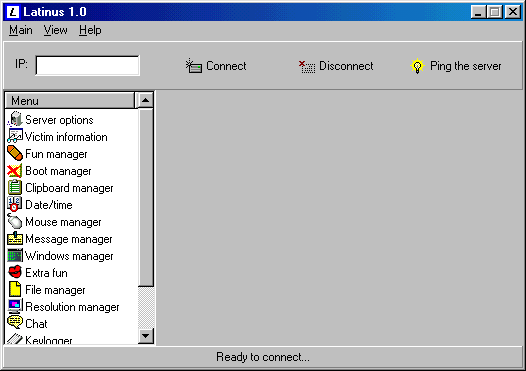Select the Windows manager icon
Viewport: 526px width, 371px height.
(x=15, y=256)
